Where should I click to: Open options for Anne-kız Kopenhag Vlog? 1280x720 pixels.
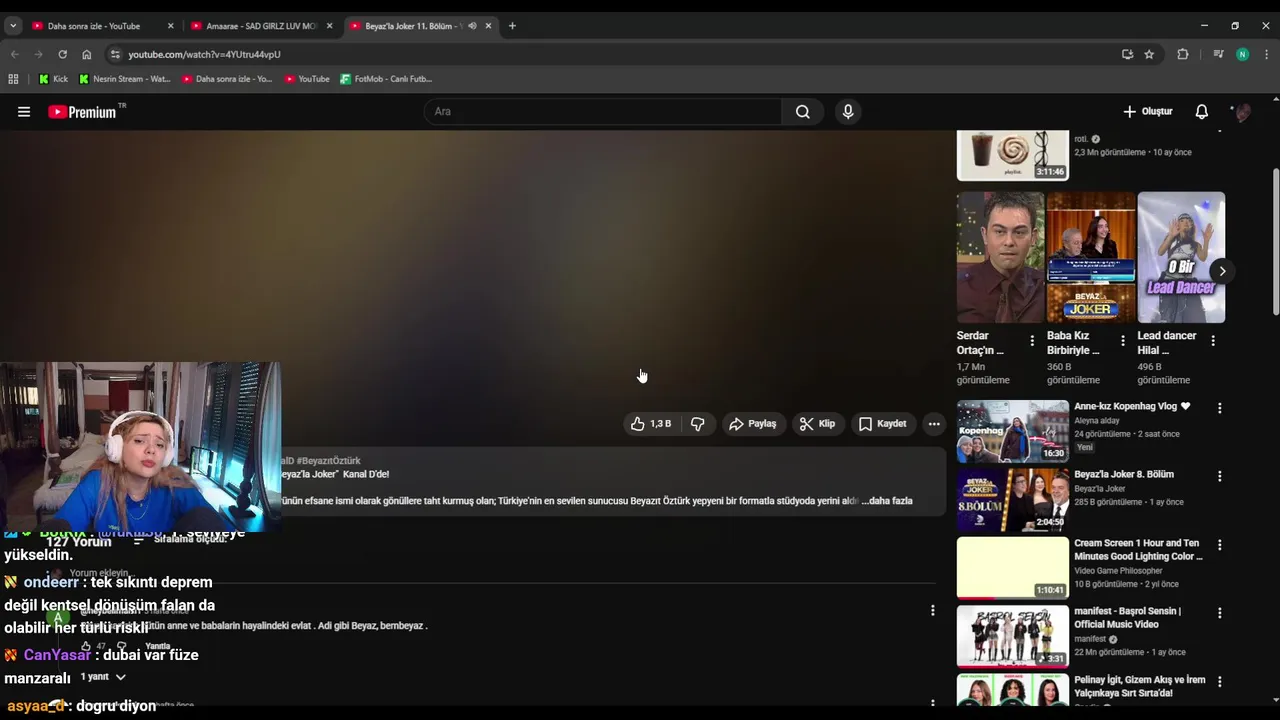1219,408
